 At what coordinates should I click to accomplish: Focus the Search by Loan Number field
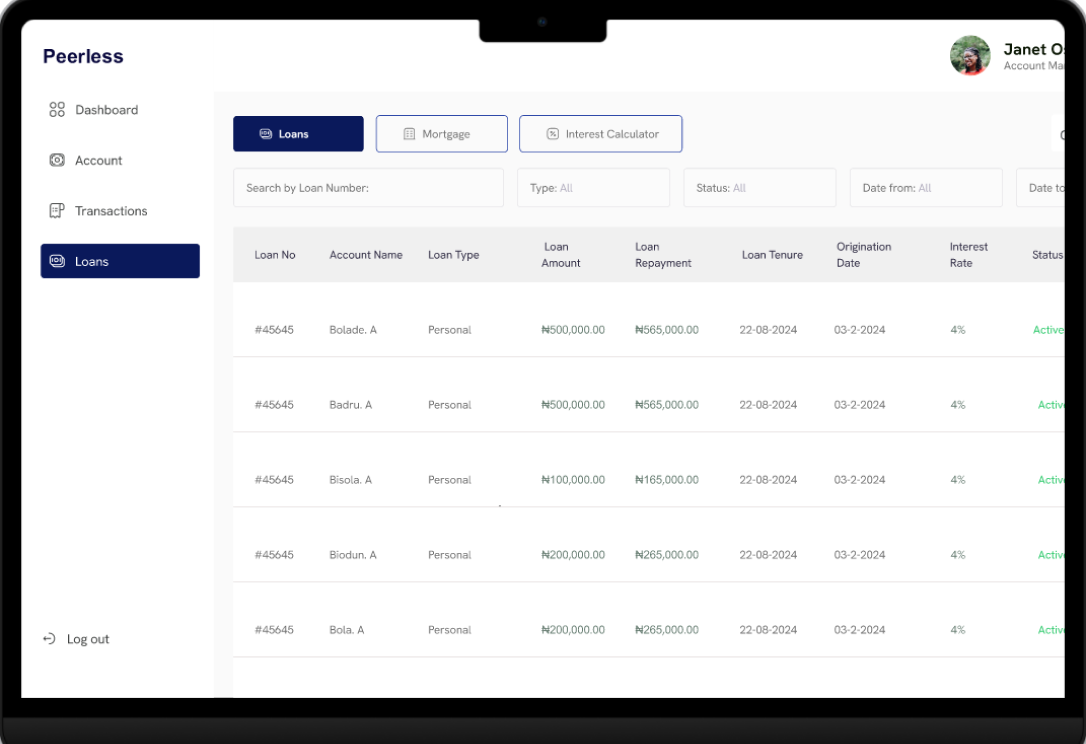(368, 188)
